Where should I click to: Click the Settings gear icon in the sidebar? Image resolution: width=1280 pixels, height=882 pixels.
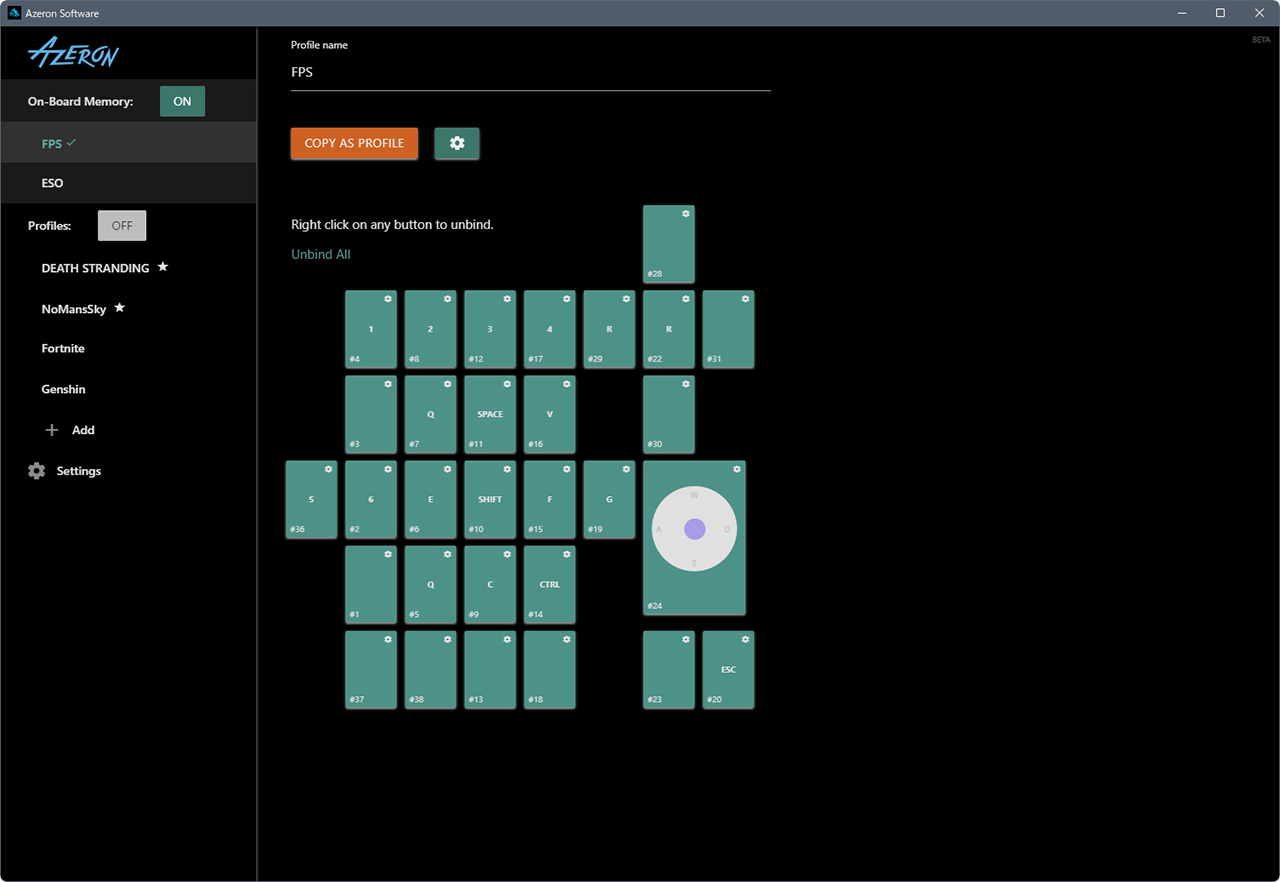pyautogui.click(x=37, y=471)
